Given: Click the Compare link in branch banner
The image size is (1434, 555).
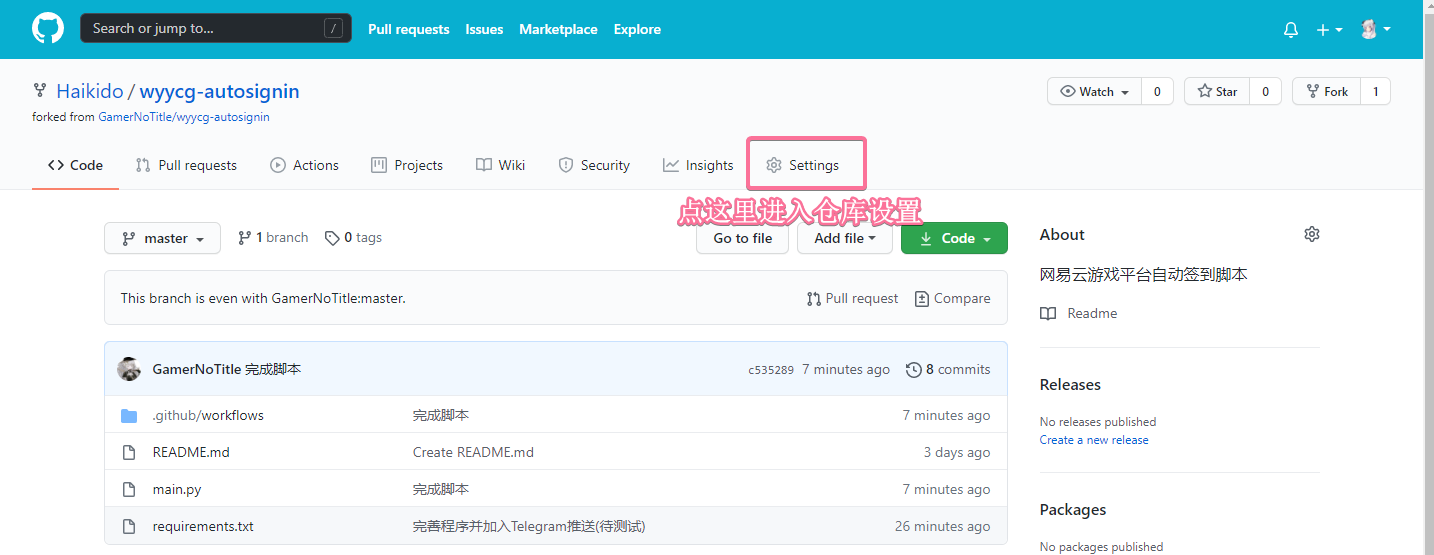Looking at the screenshot, I should (953, 298).
